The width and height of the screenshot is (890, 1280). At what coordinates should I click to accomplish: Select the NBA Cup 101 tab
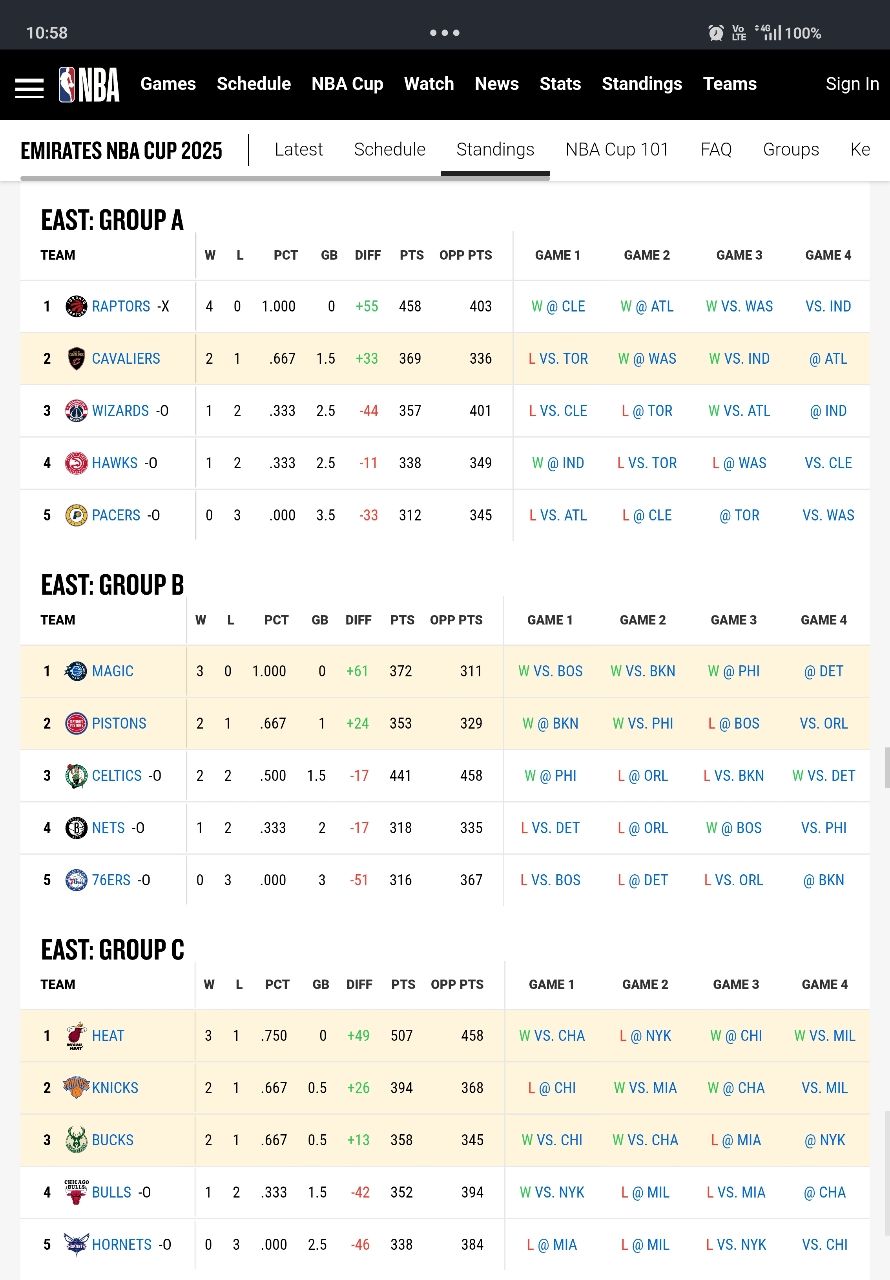click(x=617, y=150)
